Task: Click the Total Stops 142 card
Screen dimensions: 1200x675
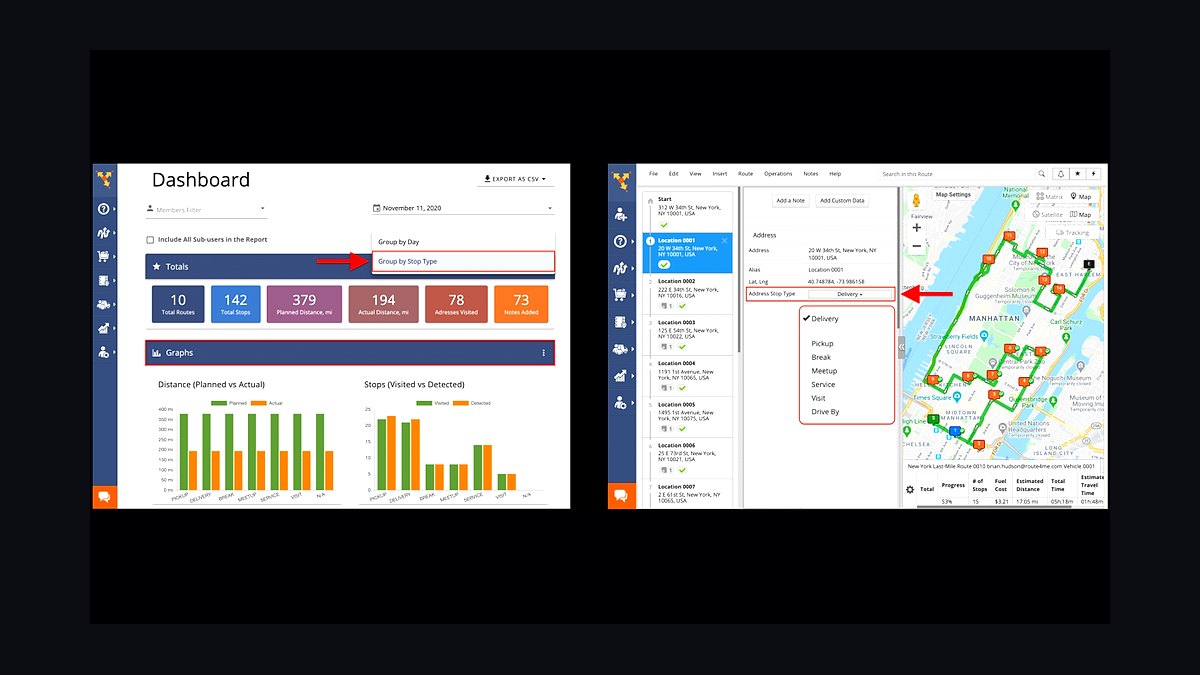Action: coord(236,304)
